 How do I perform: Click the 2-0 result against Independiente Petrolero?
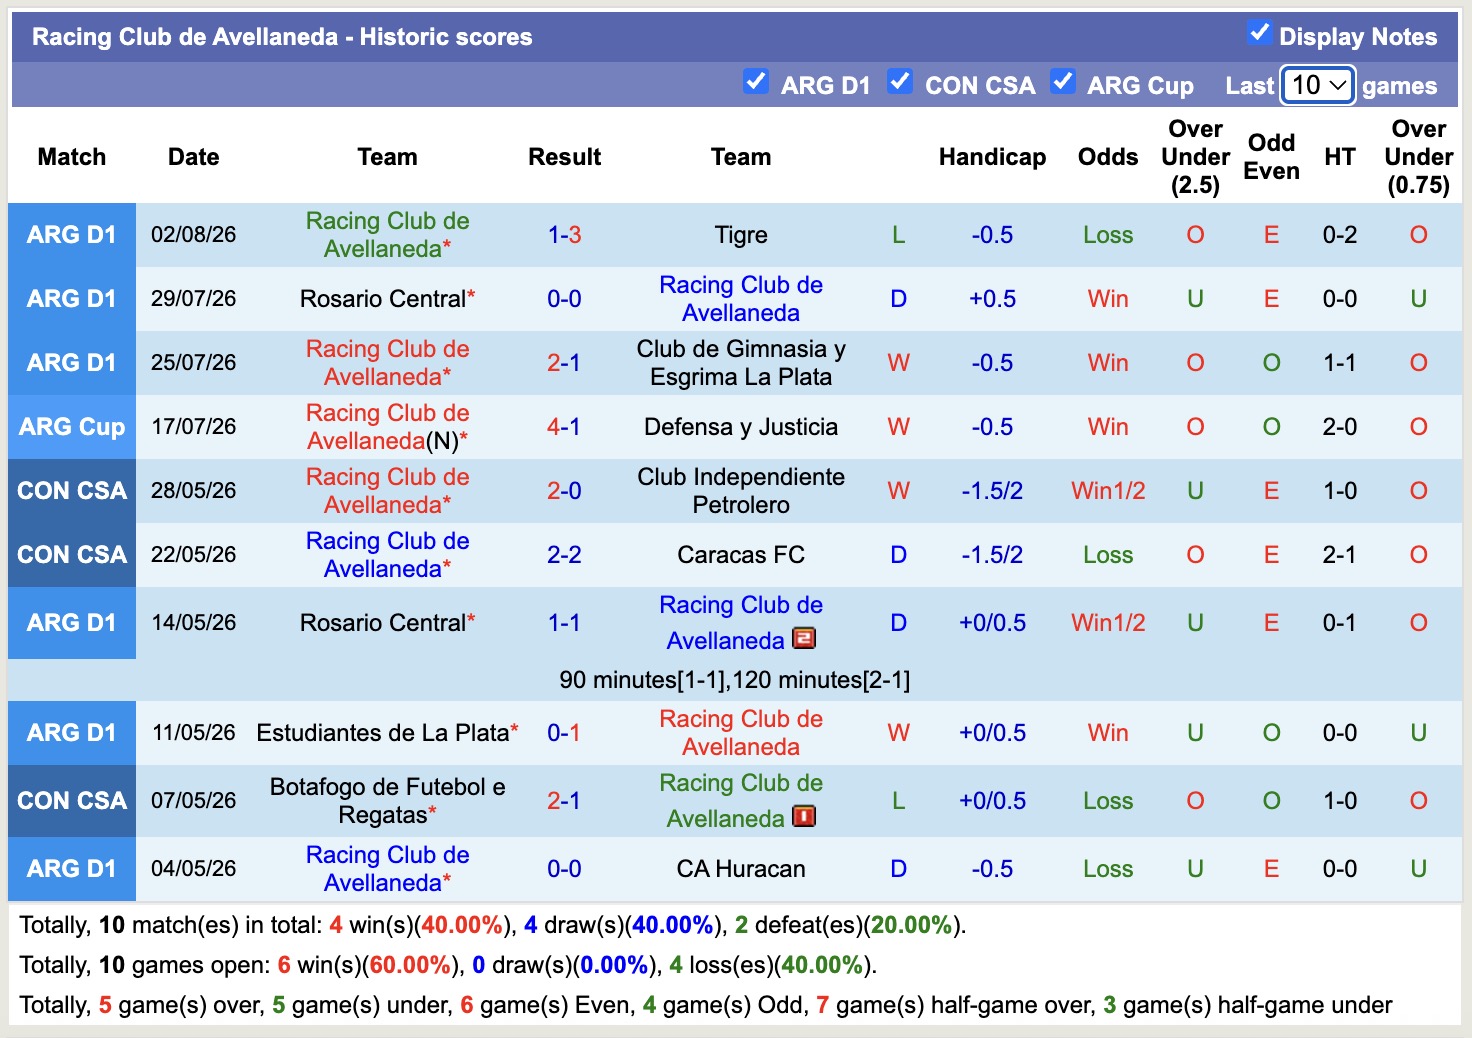coord(564,491)
